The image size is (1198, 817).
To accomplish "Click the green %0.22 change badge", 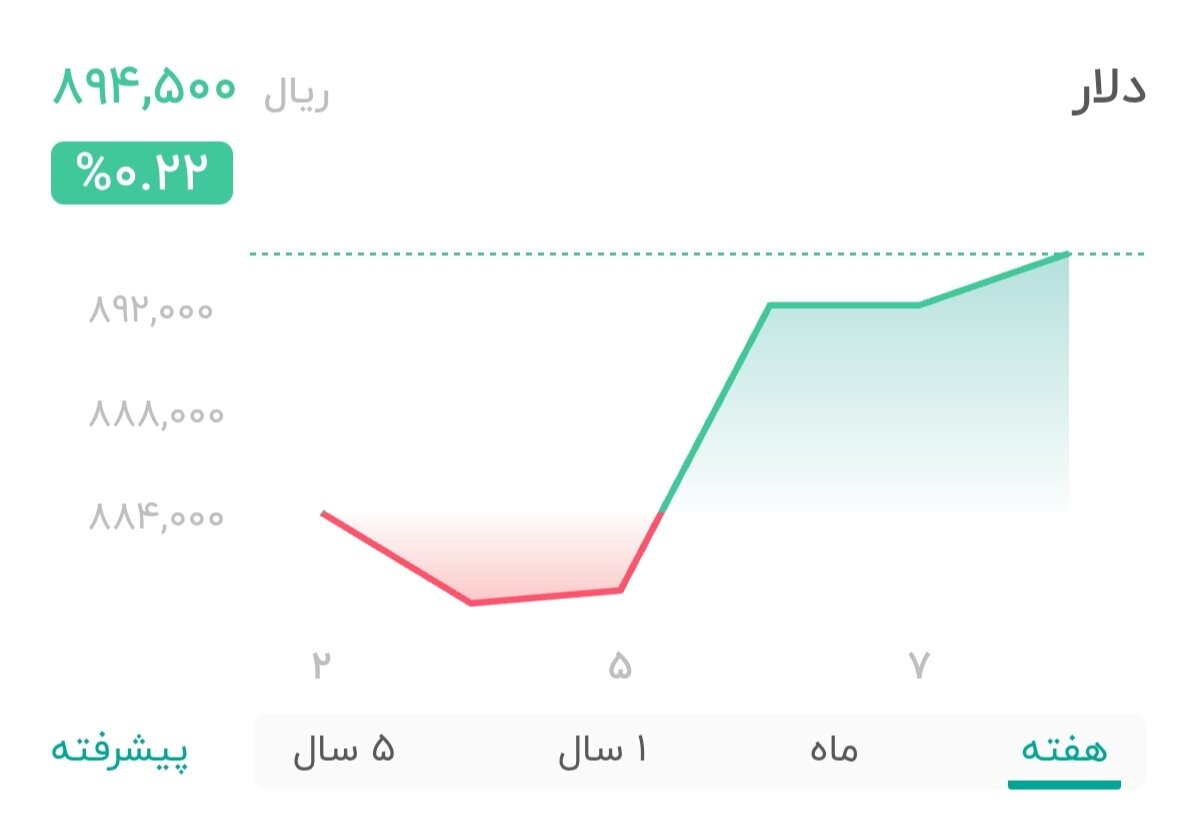I will tap(141, 173).
